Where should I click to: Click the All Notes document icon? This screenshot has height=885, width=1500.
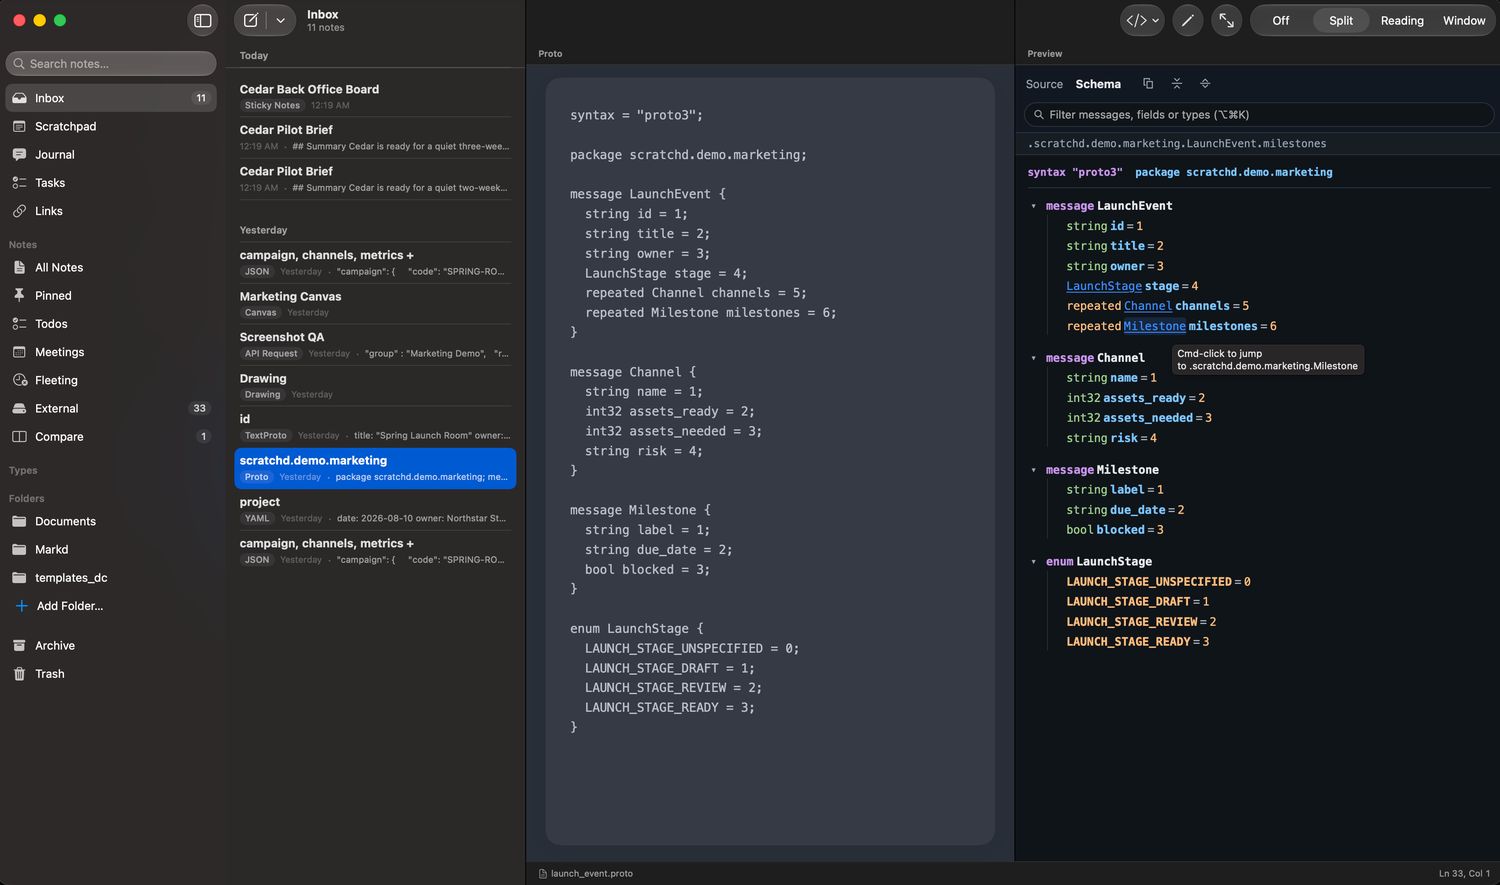[19, 267]
